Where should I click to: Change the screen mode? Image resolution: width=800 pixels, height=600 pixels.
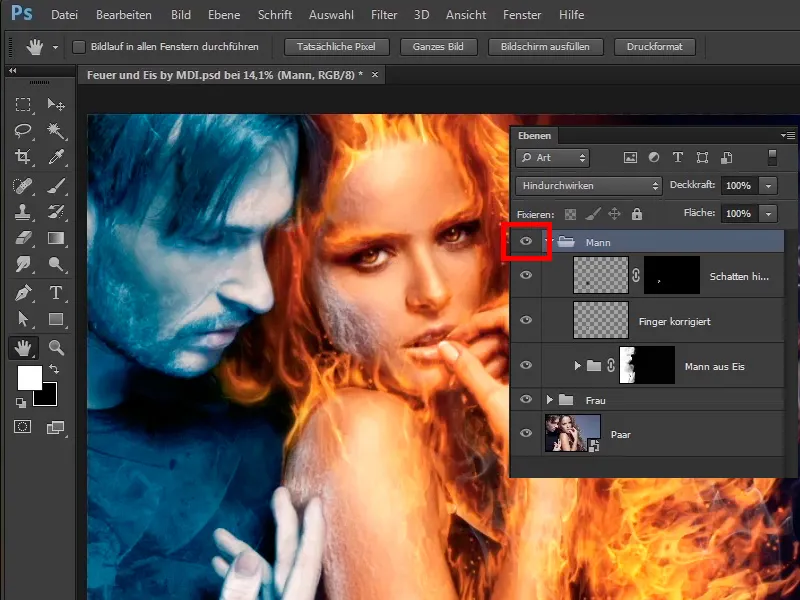pyautogui.click(x=56, y=427)
